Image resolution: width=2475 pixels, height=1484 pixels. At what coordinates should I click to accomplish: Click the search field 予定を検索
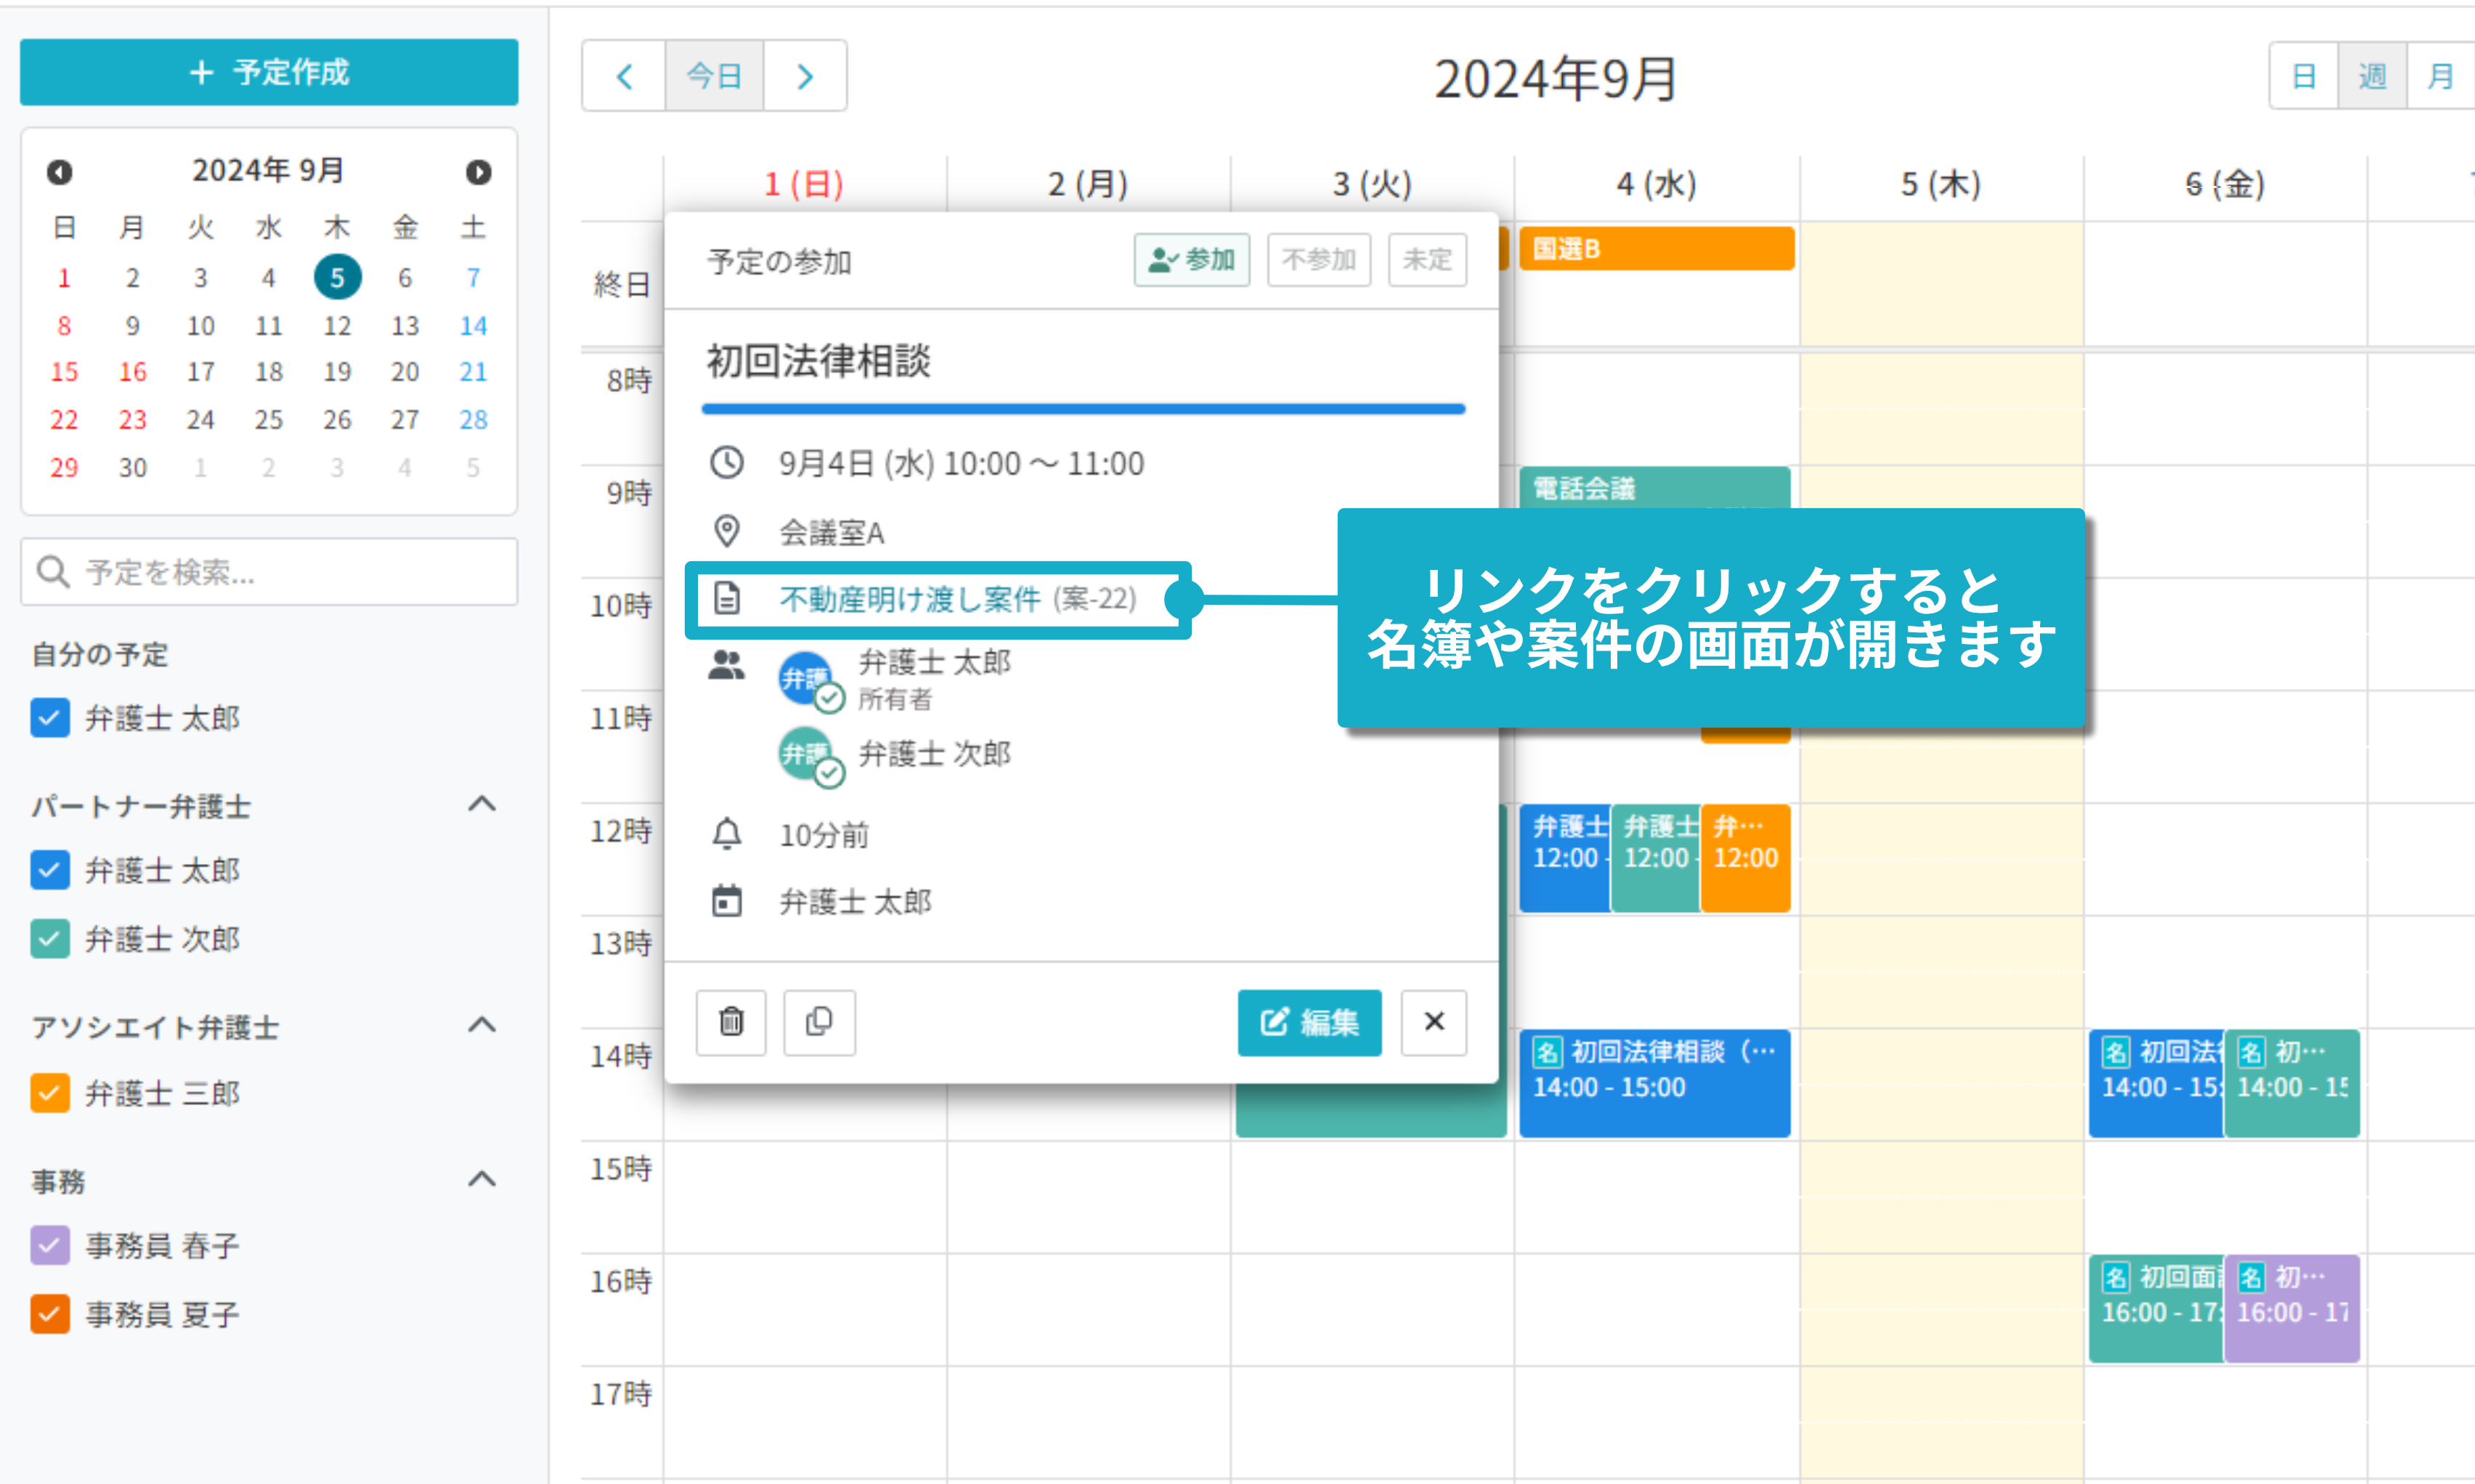(269, 572)
